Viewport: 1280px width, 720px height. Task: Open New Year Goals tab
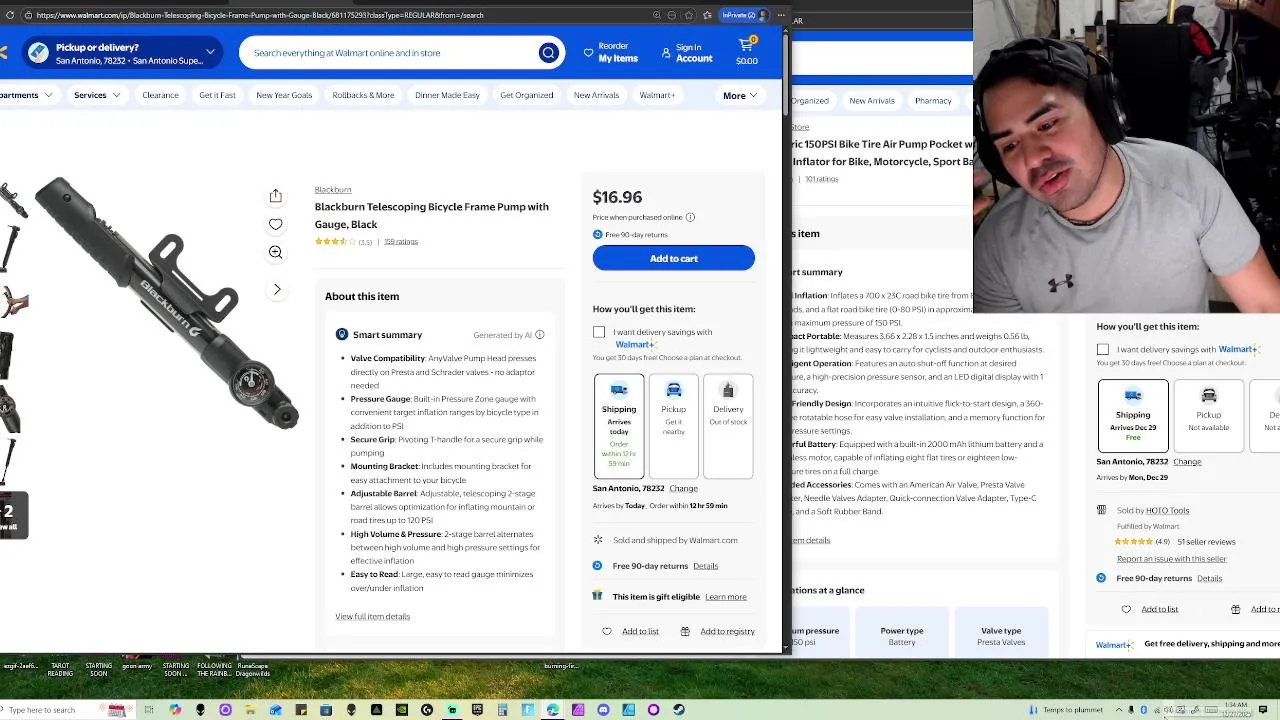click(284, 95)
